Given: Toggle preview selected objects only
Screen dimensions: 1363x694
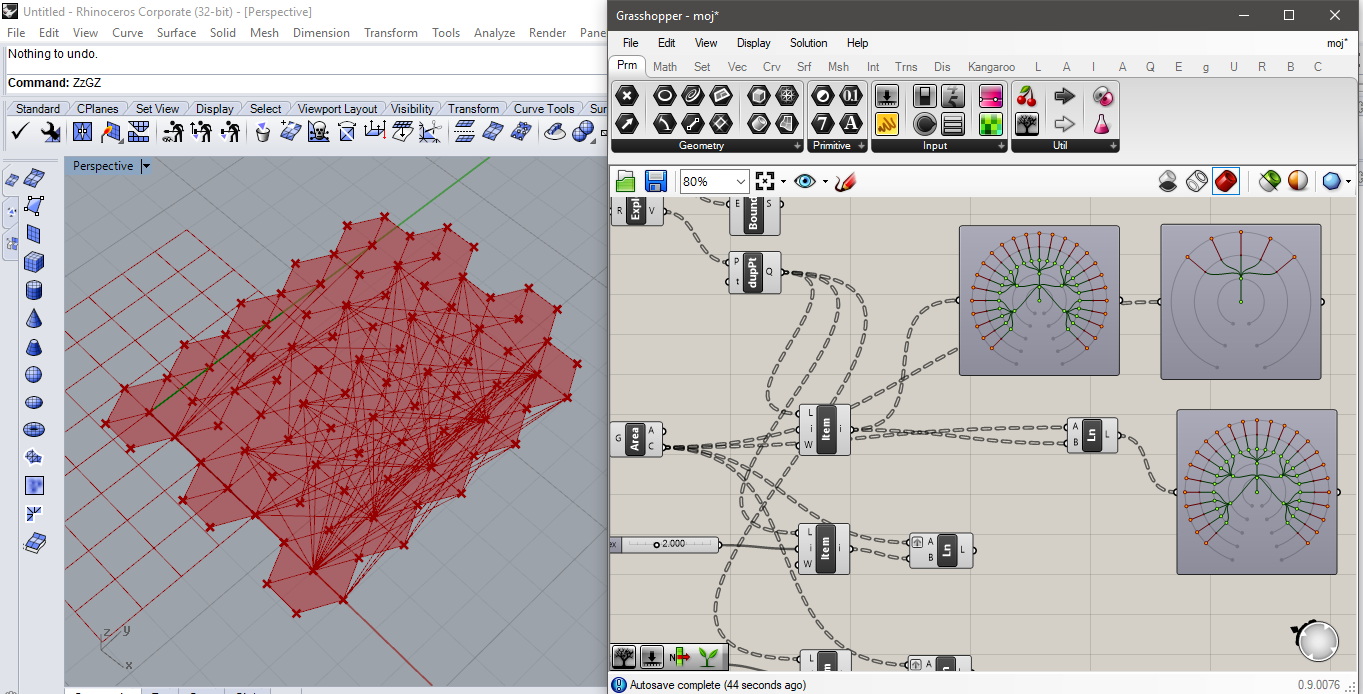Looking at the screenshot, I should (x=1269, y=181).
